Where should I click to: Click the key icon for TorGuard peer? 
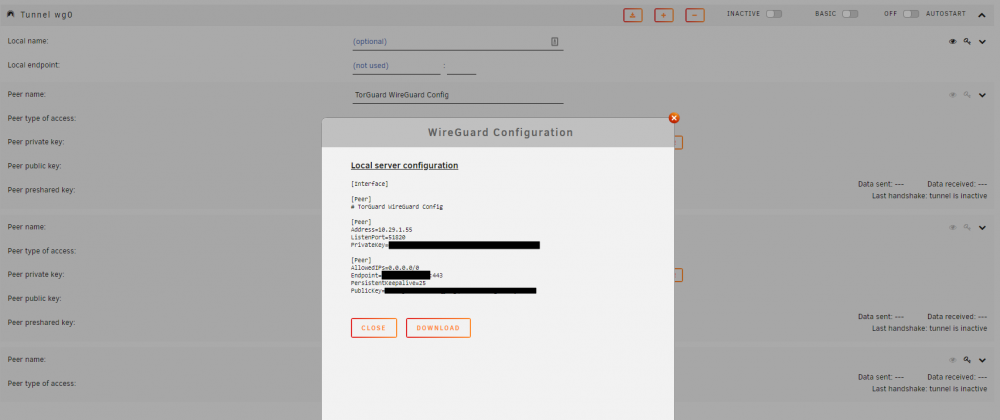click(967, 95)
